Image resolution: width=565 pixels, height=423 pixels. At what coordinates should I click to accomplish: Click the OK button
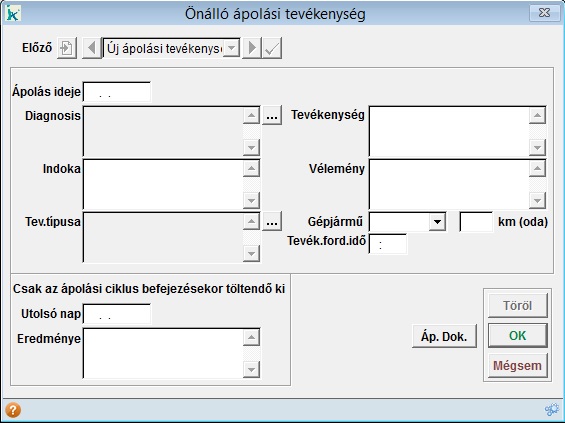pyautogui.click(x=518, y=335)
